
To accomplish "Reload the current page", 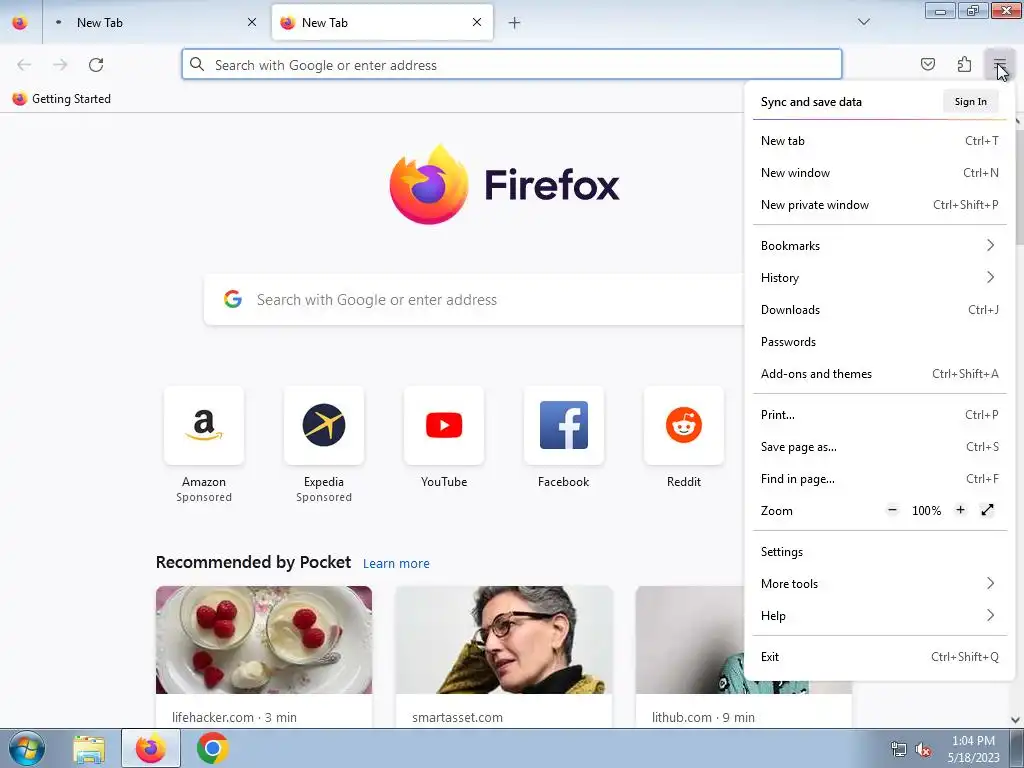I will [96, 65].
